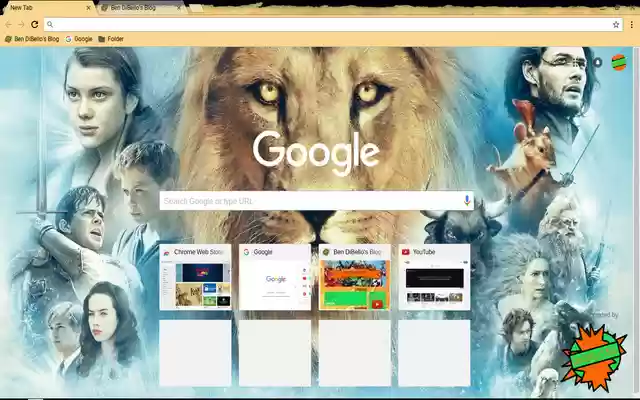Open Google notifications bell
This screenshot has height=400, width=640.
point(597,62)
